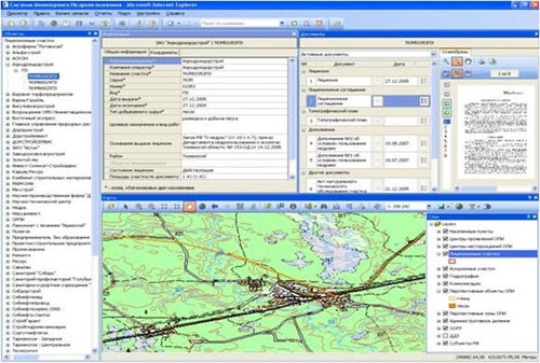
Task: Switch to the Координаты tab
Action: 164,52
